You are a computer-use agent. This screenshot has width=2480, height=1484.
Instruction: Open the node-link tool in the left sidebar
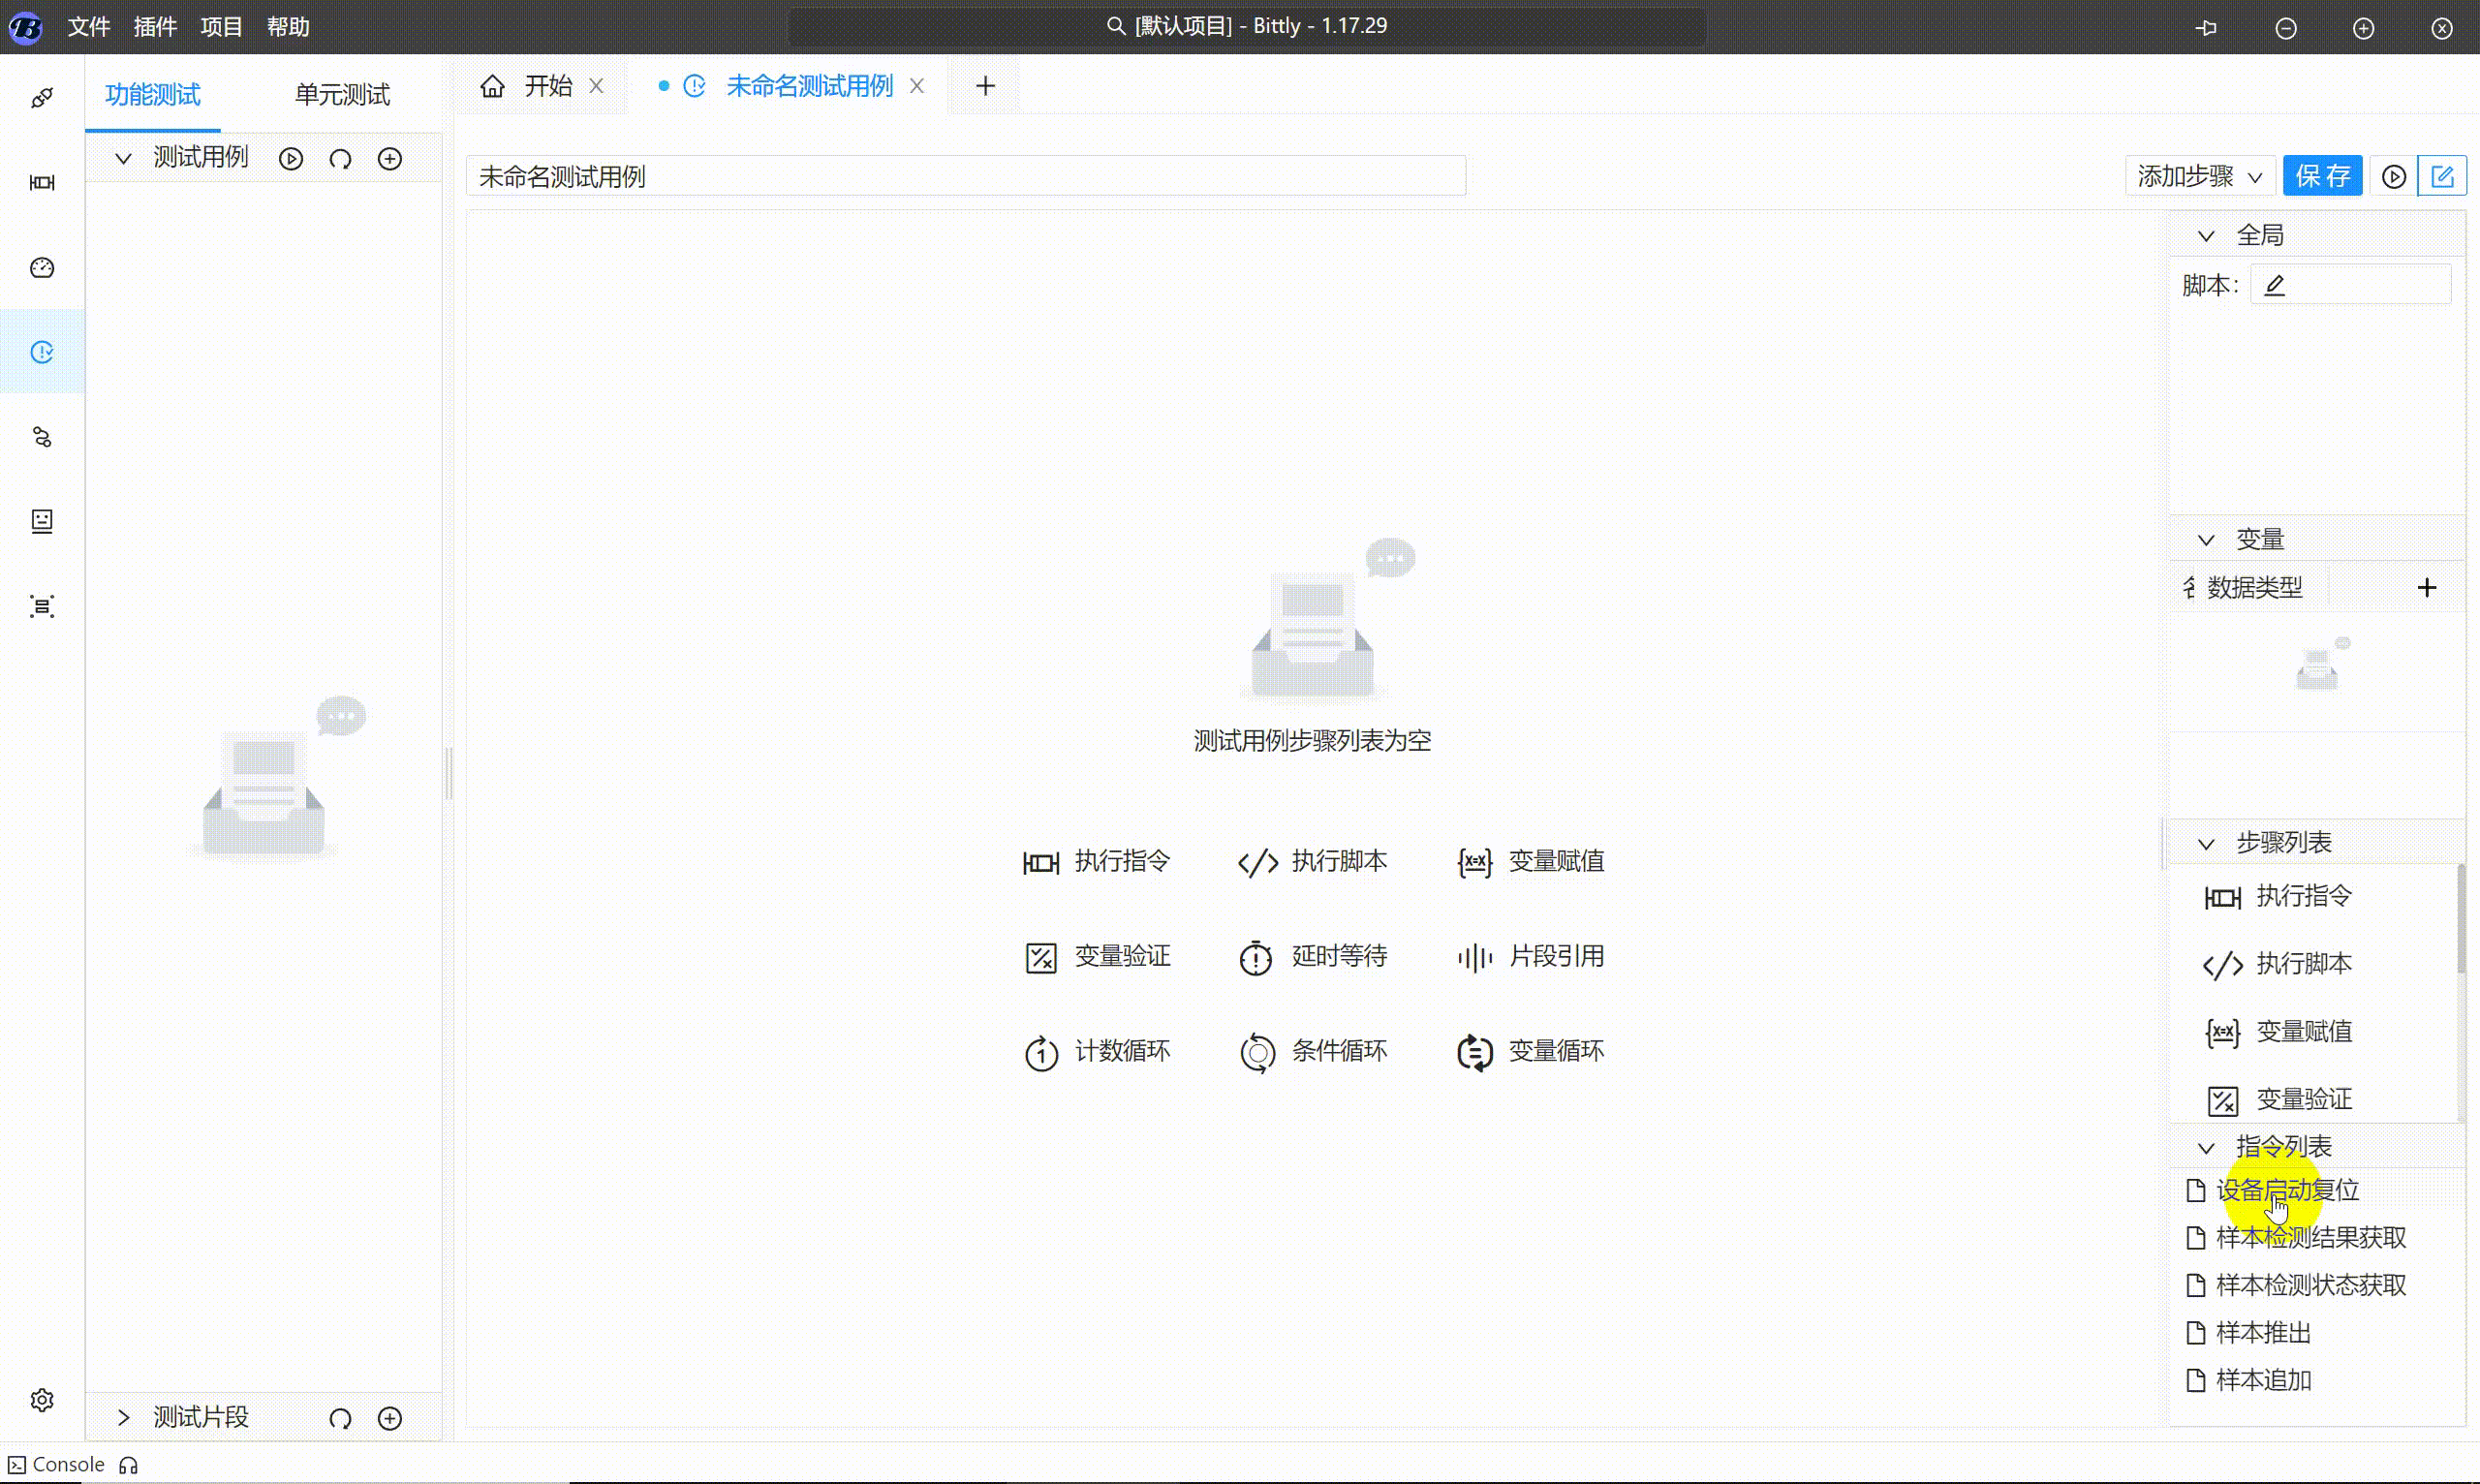pos(42,437)
